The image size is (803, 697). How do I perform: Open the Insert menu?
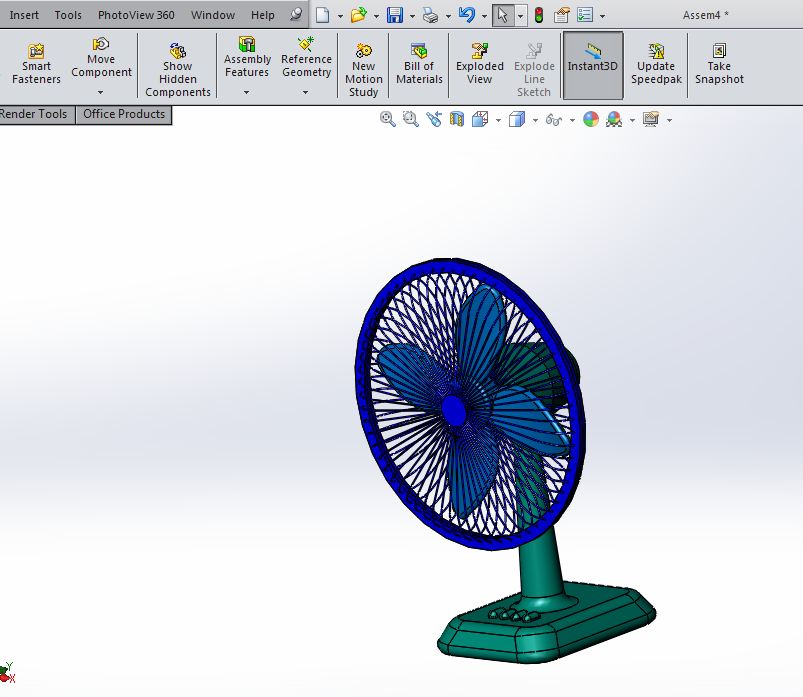[24, 15]
